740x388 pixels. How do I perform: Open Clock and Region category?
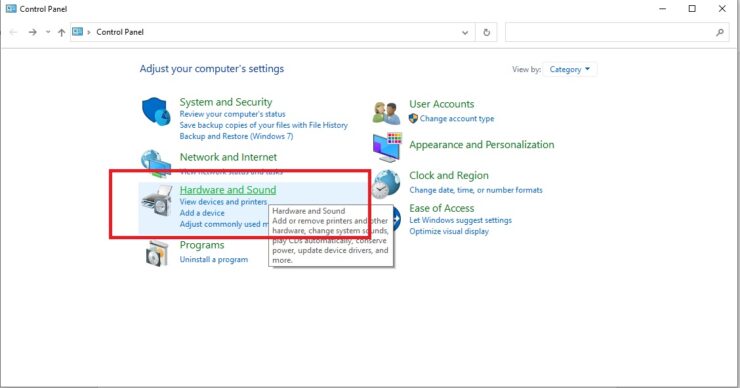tap(448, 176)
